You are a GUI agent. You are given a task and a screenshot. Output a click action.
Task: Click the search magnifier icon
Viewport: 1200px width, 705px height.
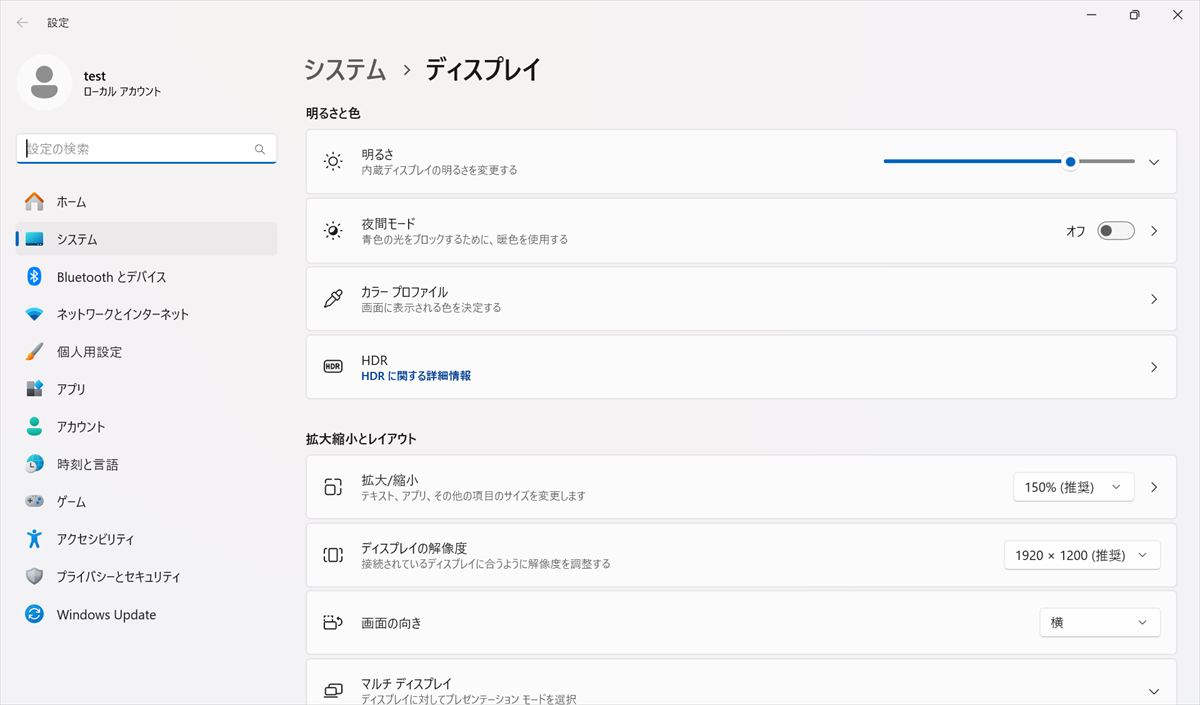260,149
